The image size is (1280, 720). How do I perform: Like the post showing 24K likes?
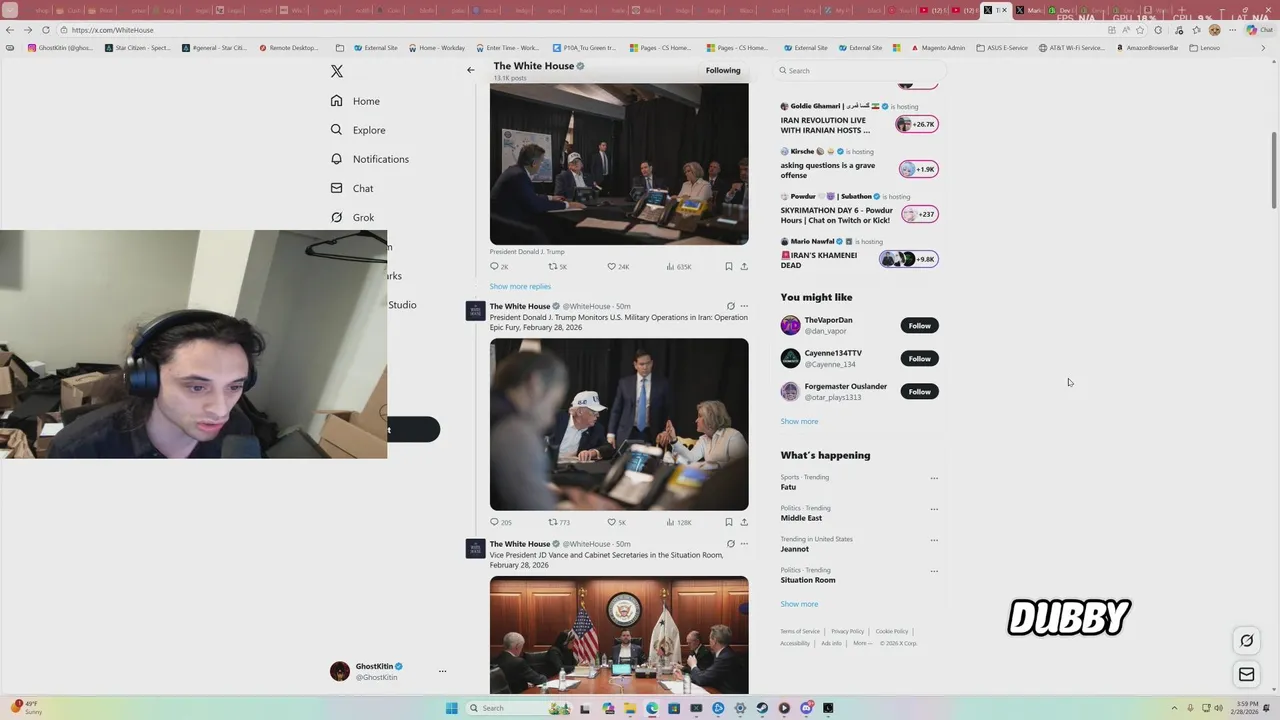pos(618,267)
